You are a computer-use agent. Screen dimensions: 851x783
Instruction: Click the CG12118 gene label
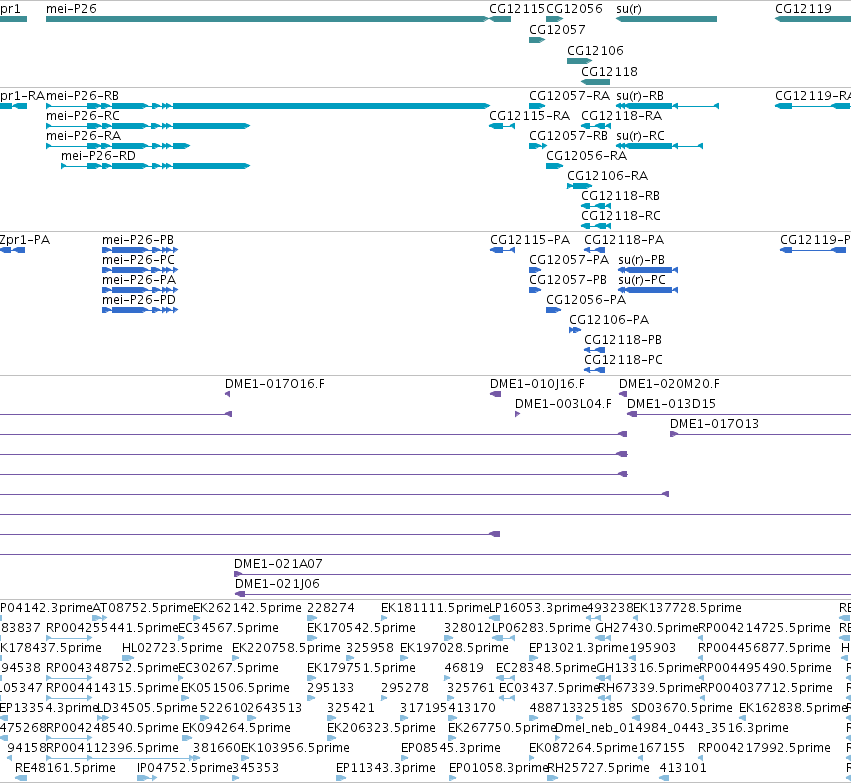click(609, 72)
